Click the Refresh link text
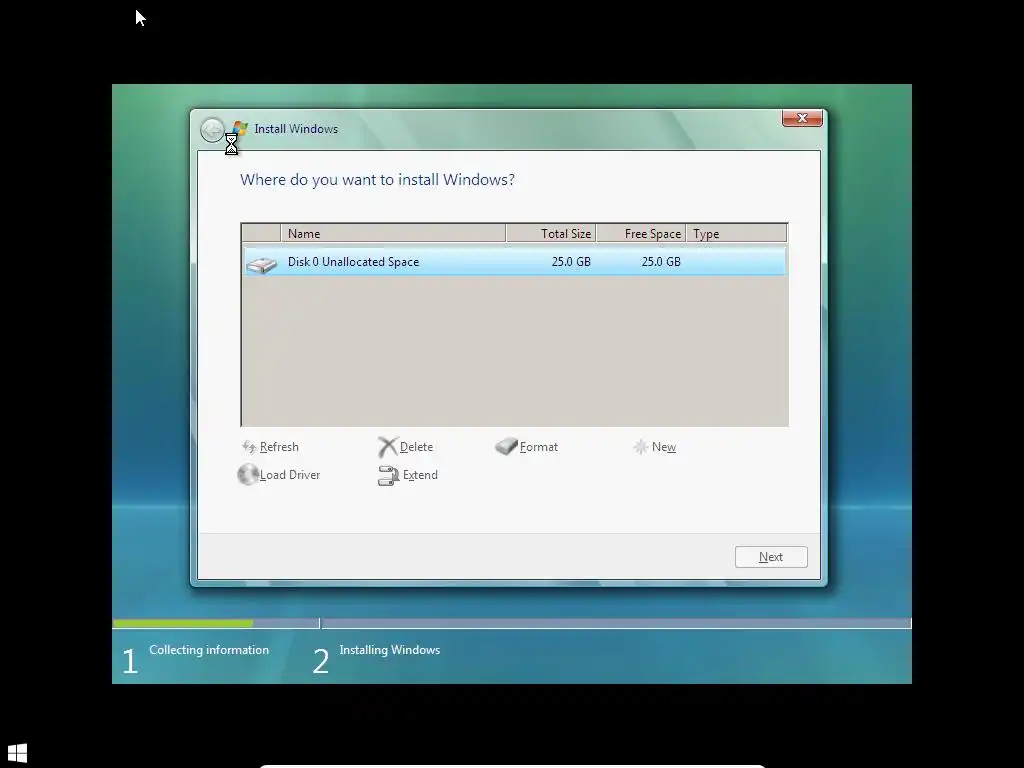 click(279, 447)
